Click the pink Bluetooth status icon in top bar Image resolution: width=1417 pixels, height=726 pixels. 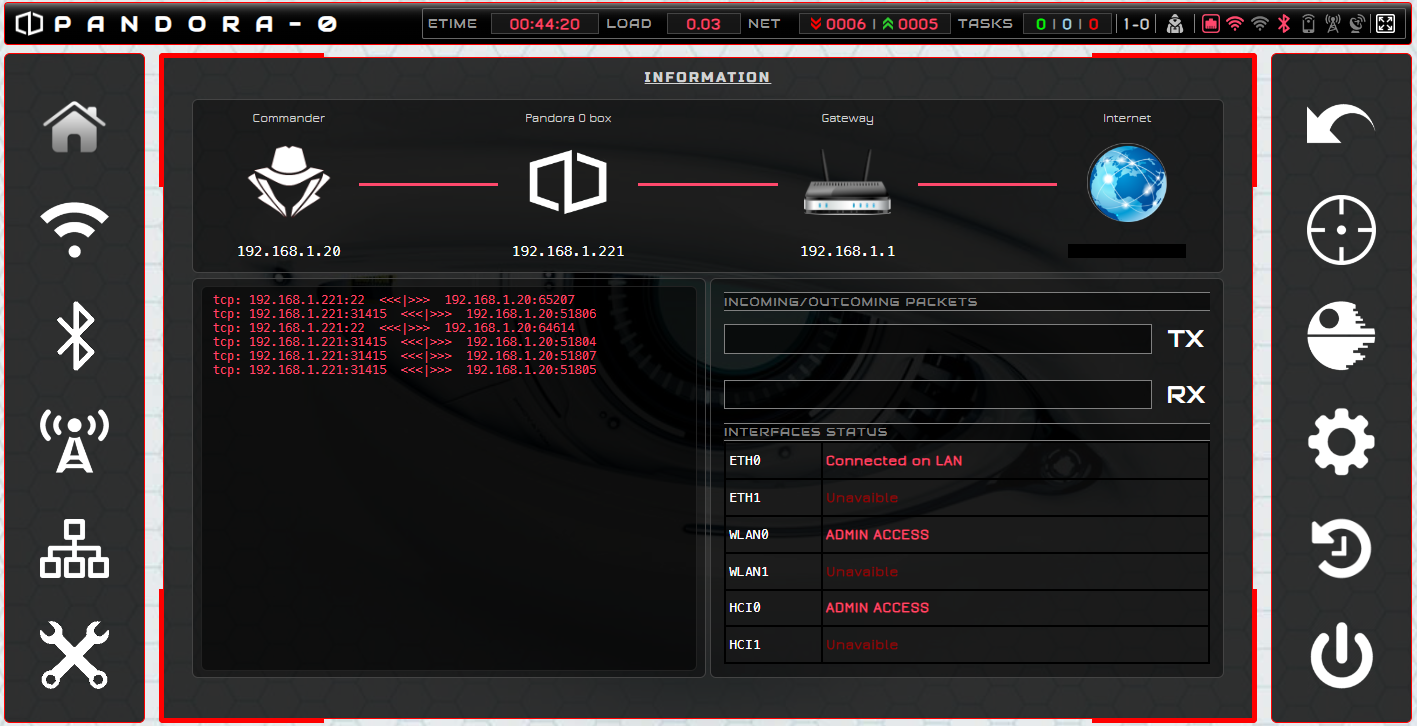click(1285, 24)
